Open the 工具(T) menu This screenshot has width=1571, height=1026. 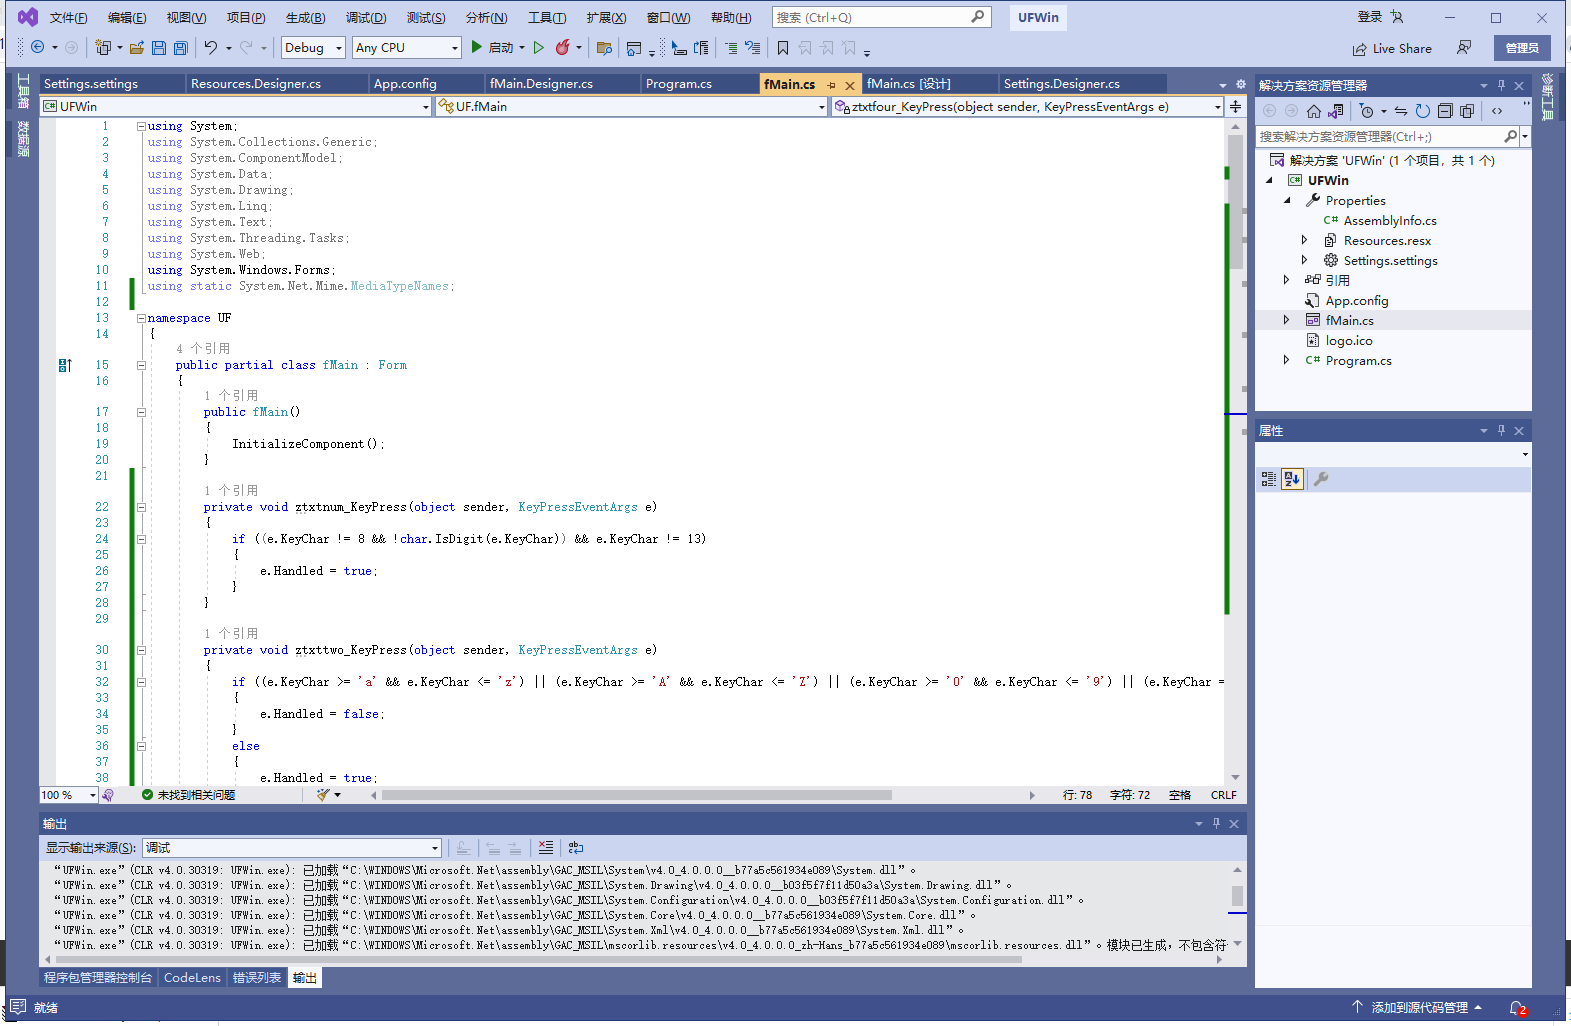click(x=547, y=17)
